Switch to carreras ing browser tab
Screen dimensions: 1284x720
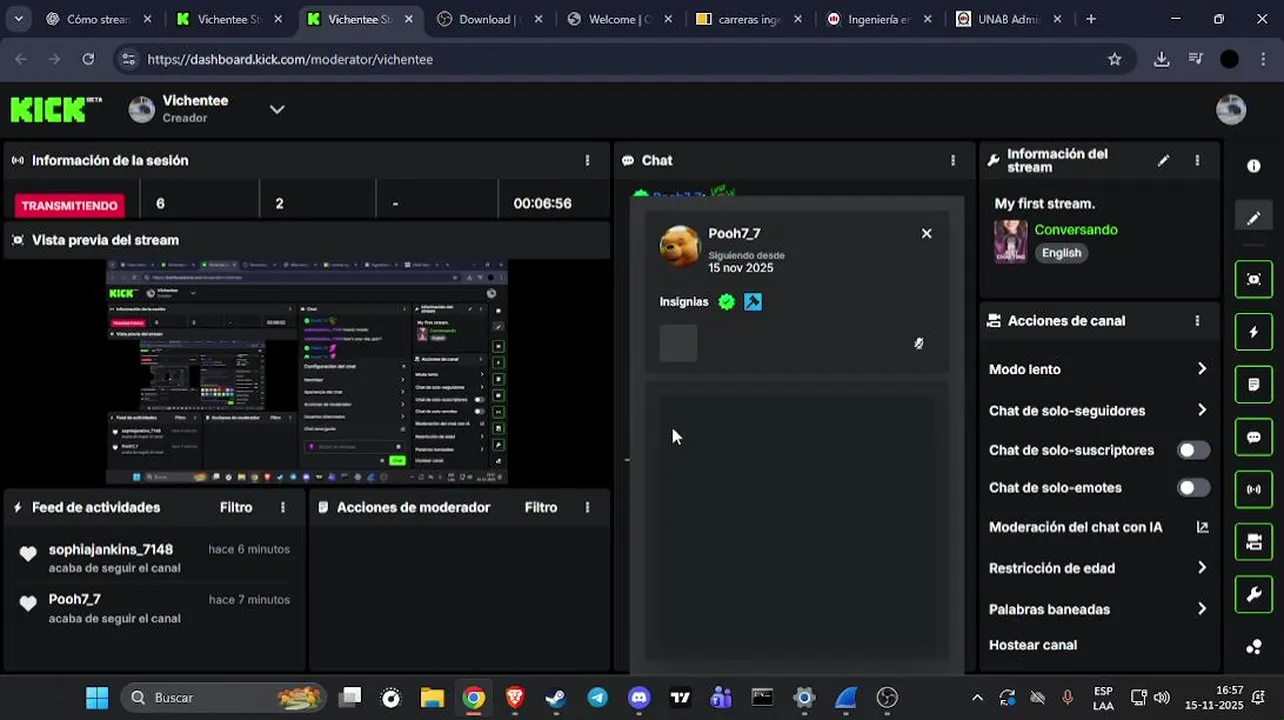[x=750, y=19]
